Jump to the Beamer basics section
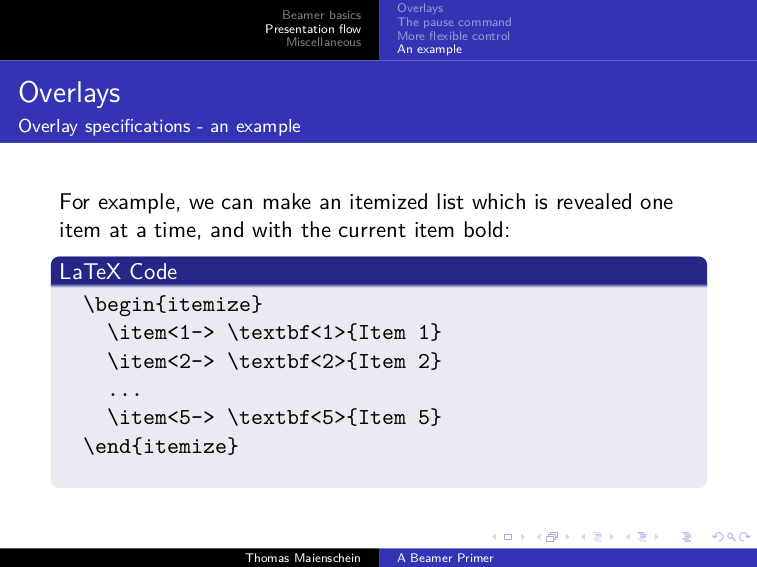Screen dimensions: 757x567 [321, 15]
